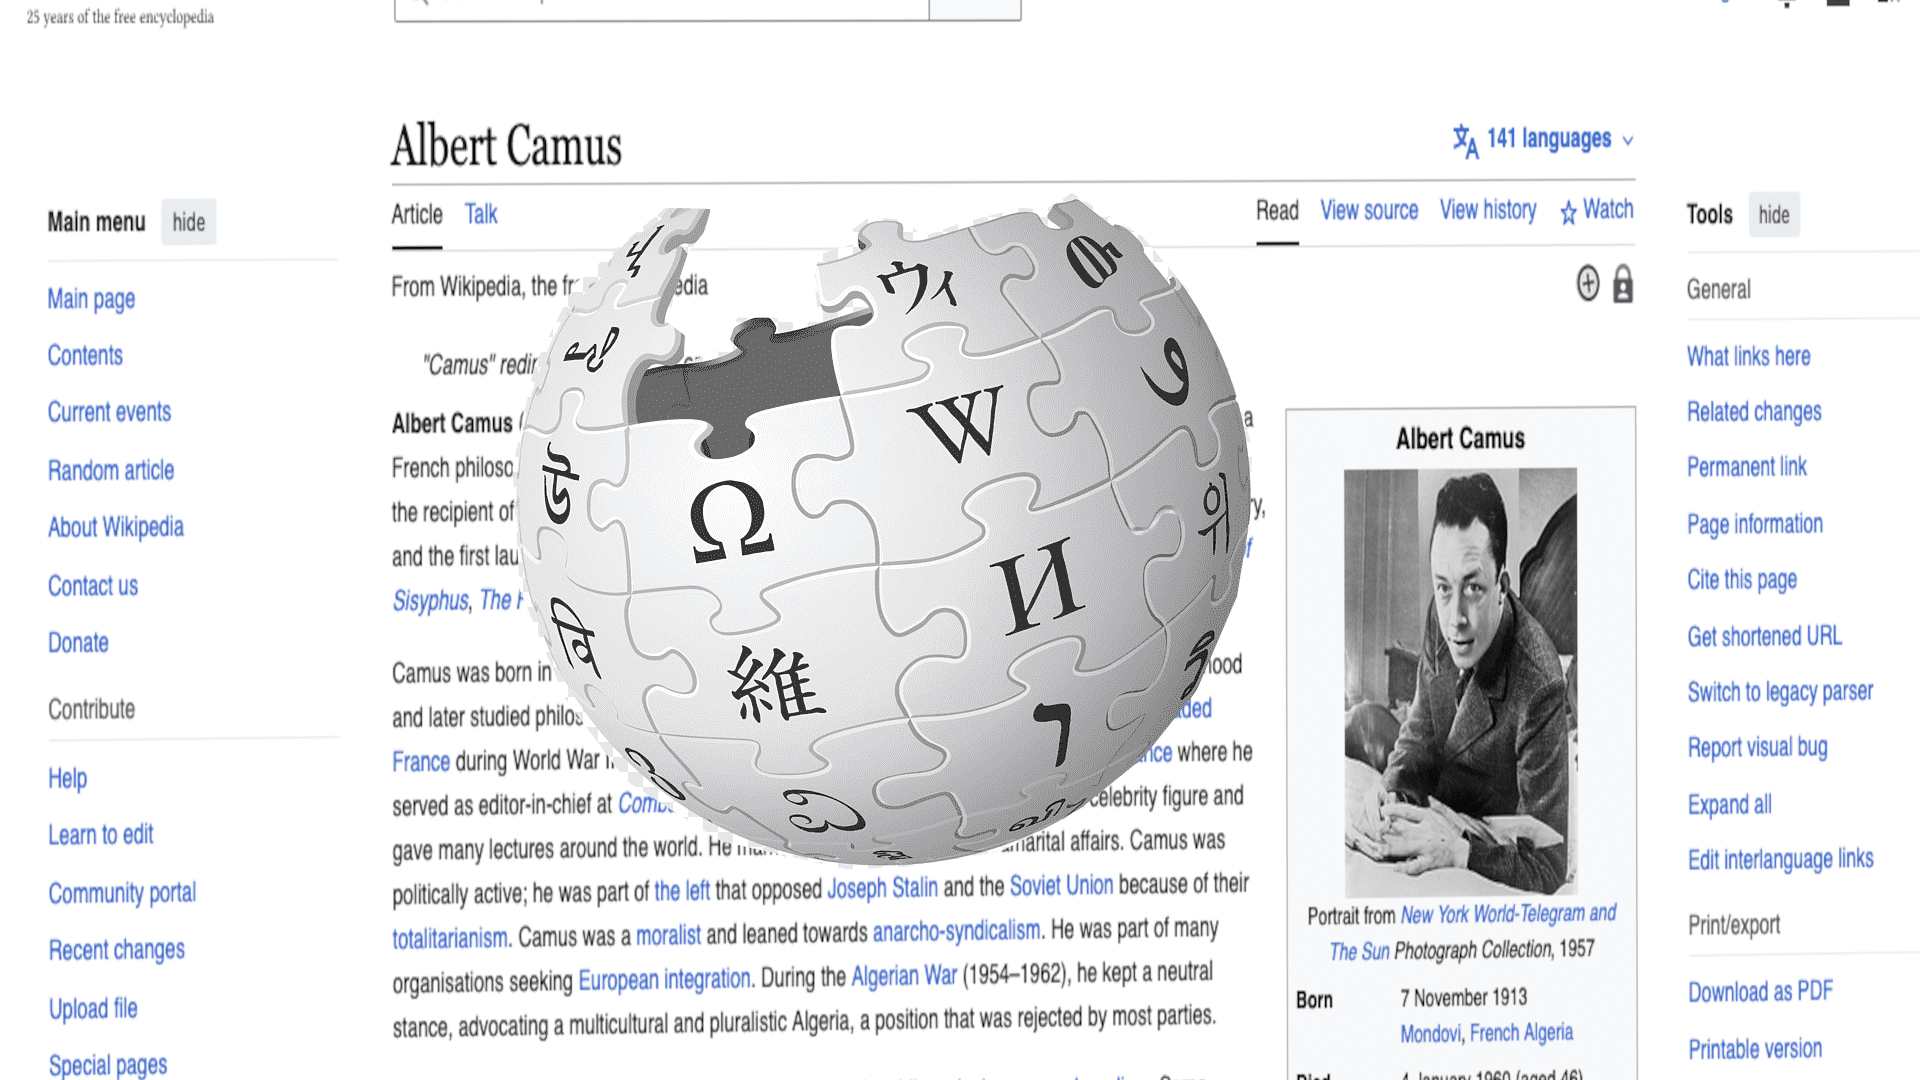1920x1080 pixels.
Task: Click the Albert Camus portrait photo
Action: (1460, 681)
